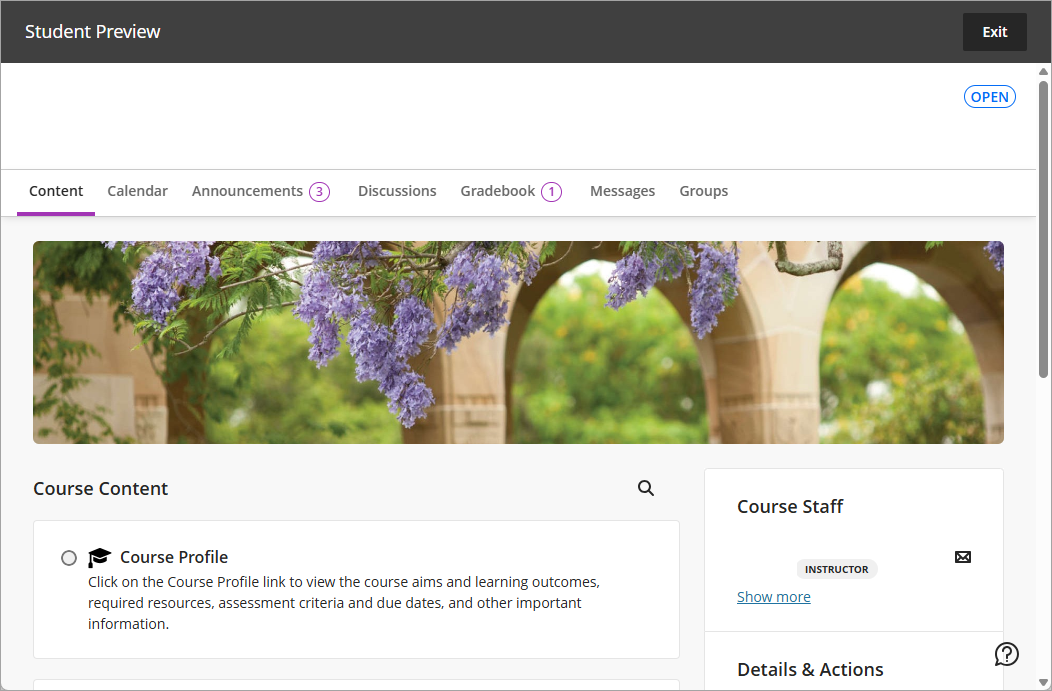View the Gradebook tab
Image resolution: width=1052 pixels, height=691 pixels.
tap(498, 191)
